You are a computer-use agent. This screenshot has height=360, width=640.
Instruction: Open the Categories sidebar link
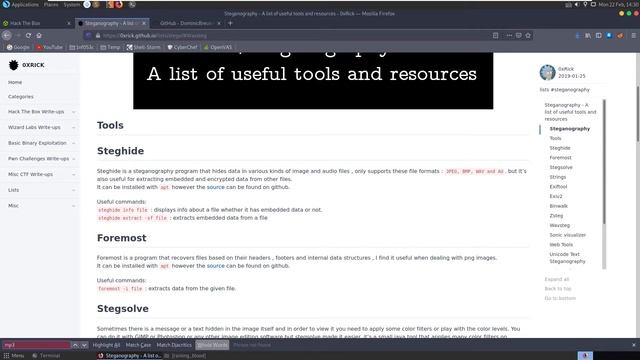pos(21,97)
